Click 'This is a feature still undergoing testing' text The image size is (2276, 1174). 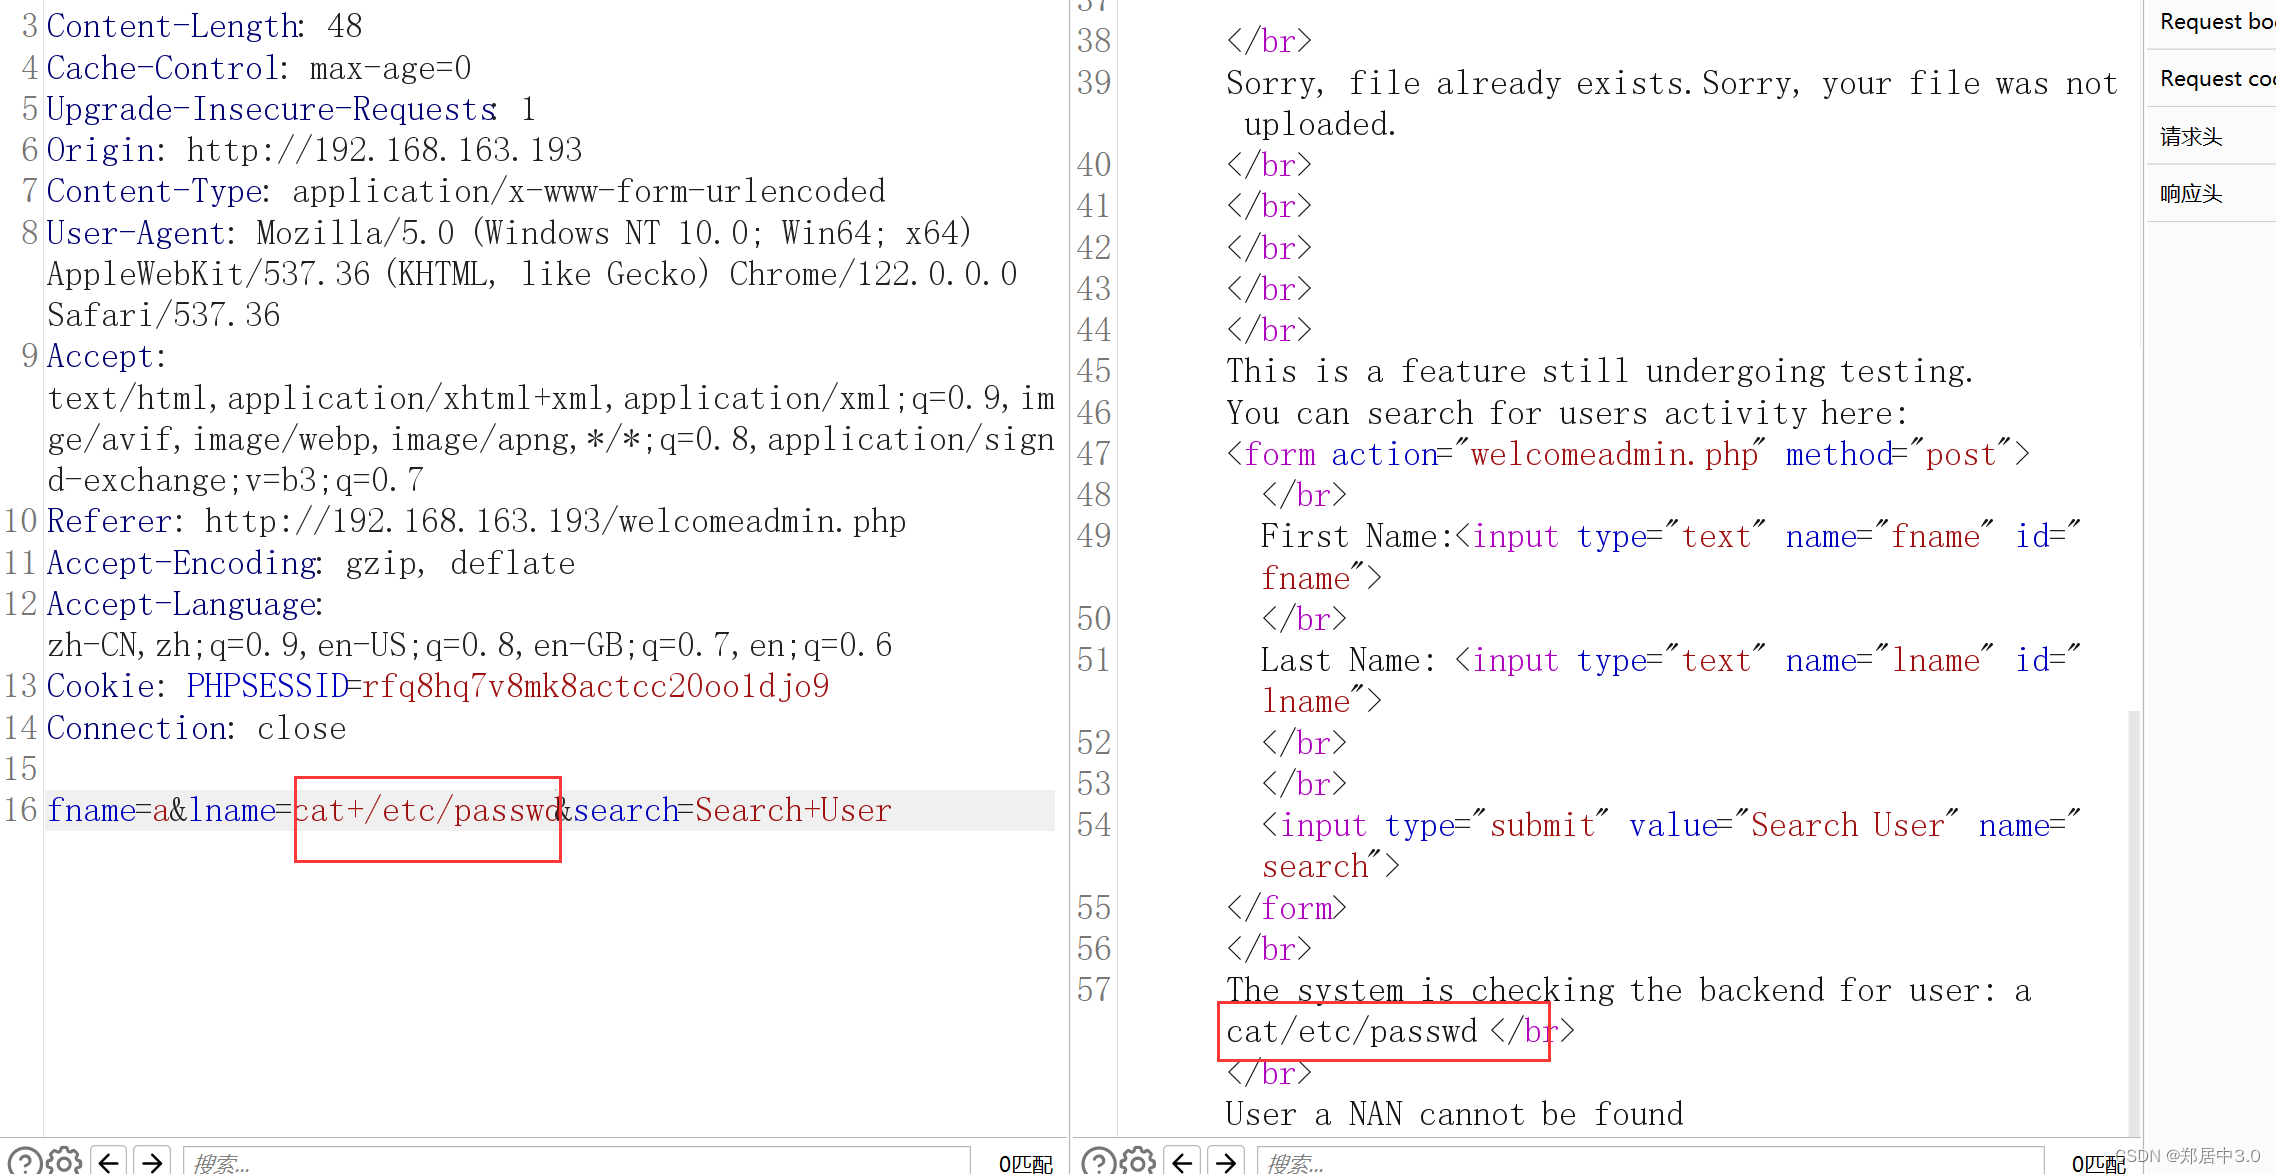click(x=1600, y=371)
